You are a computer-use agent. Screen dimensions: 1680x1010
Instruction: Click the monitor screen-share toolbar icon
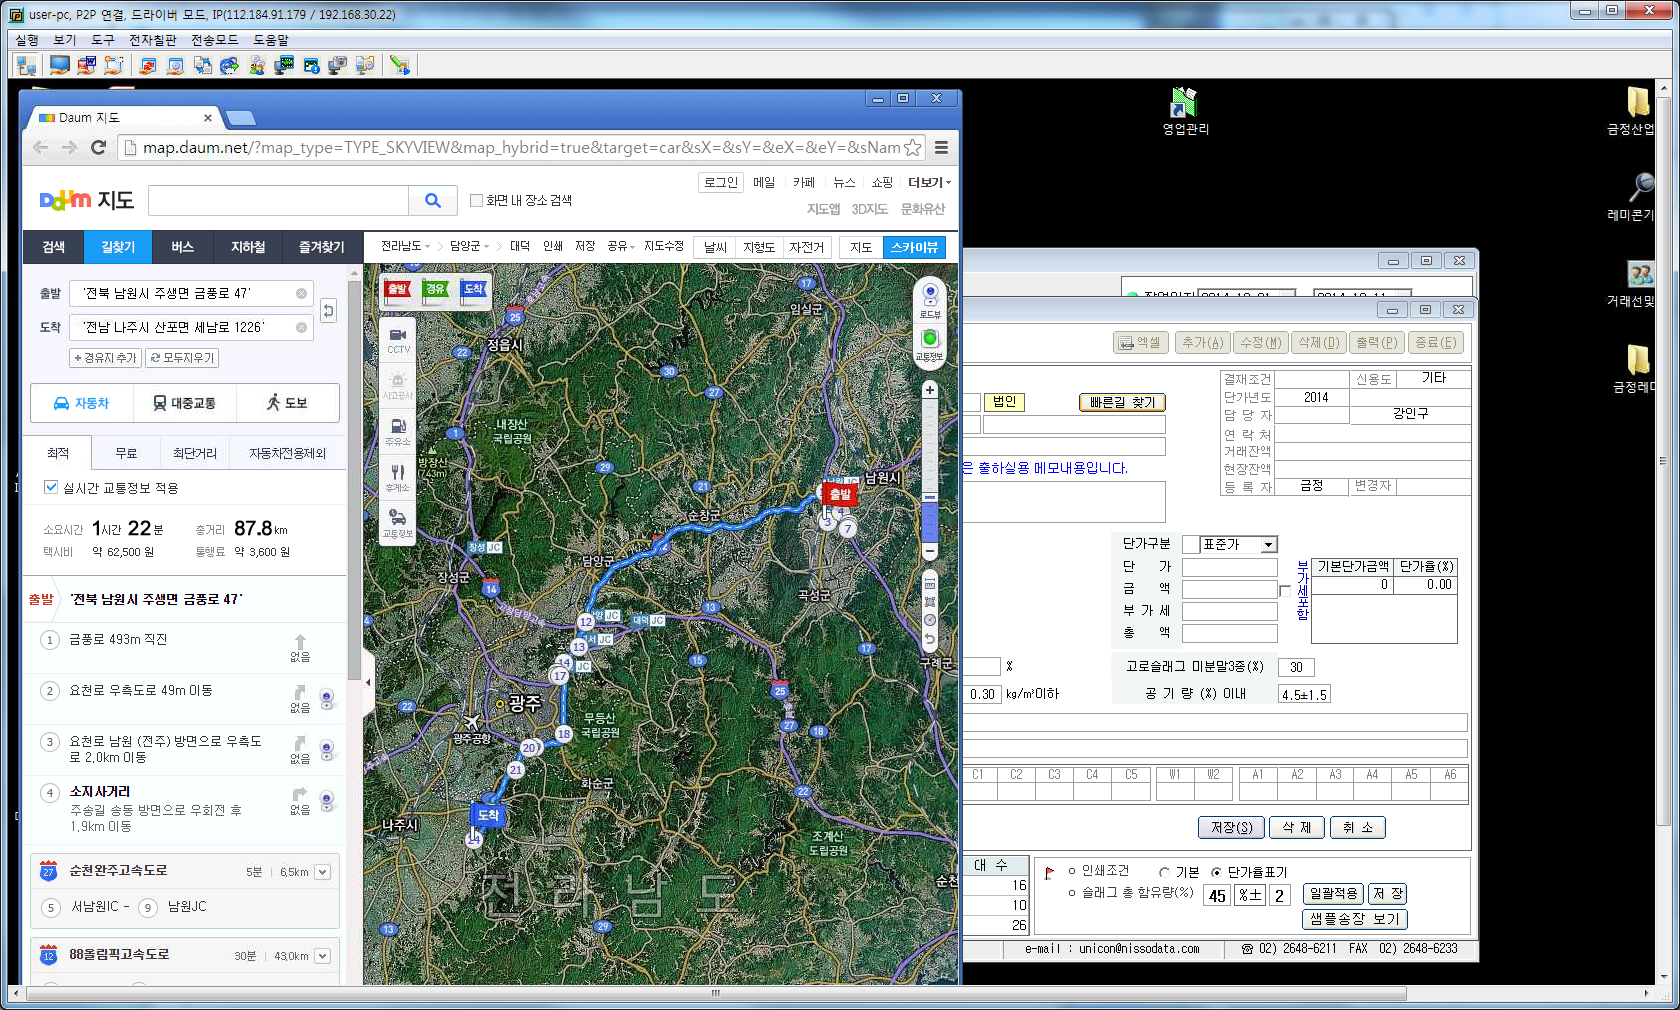coord(60,65)
